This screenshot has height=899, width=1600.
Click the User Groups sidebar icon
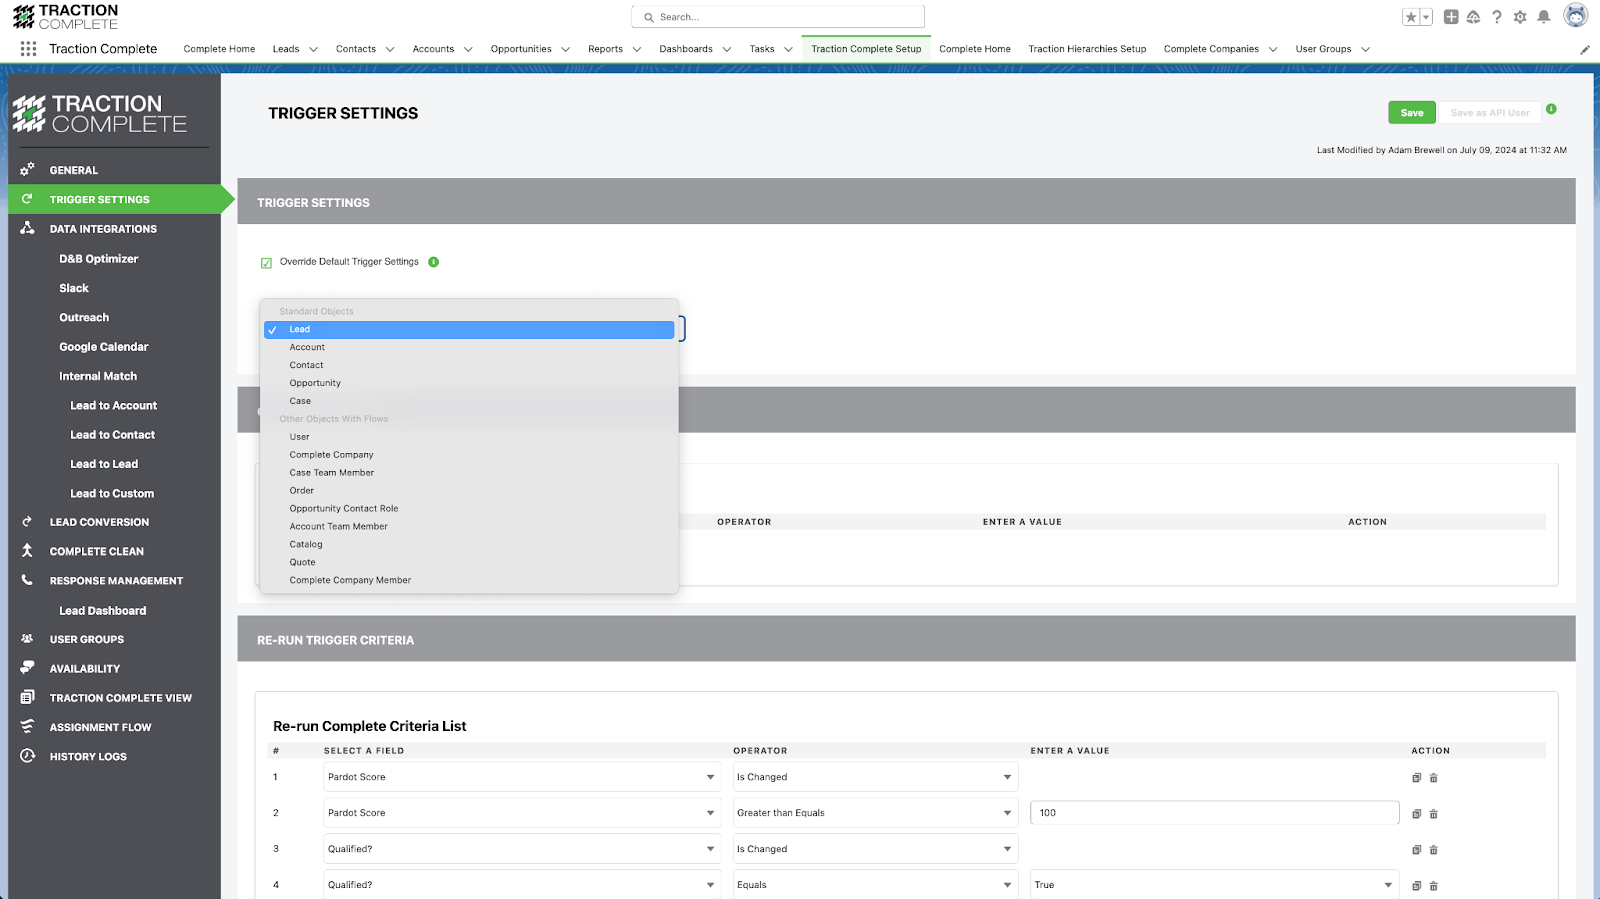27,639
